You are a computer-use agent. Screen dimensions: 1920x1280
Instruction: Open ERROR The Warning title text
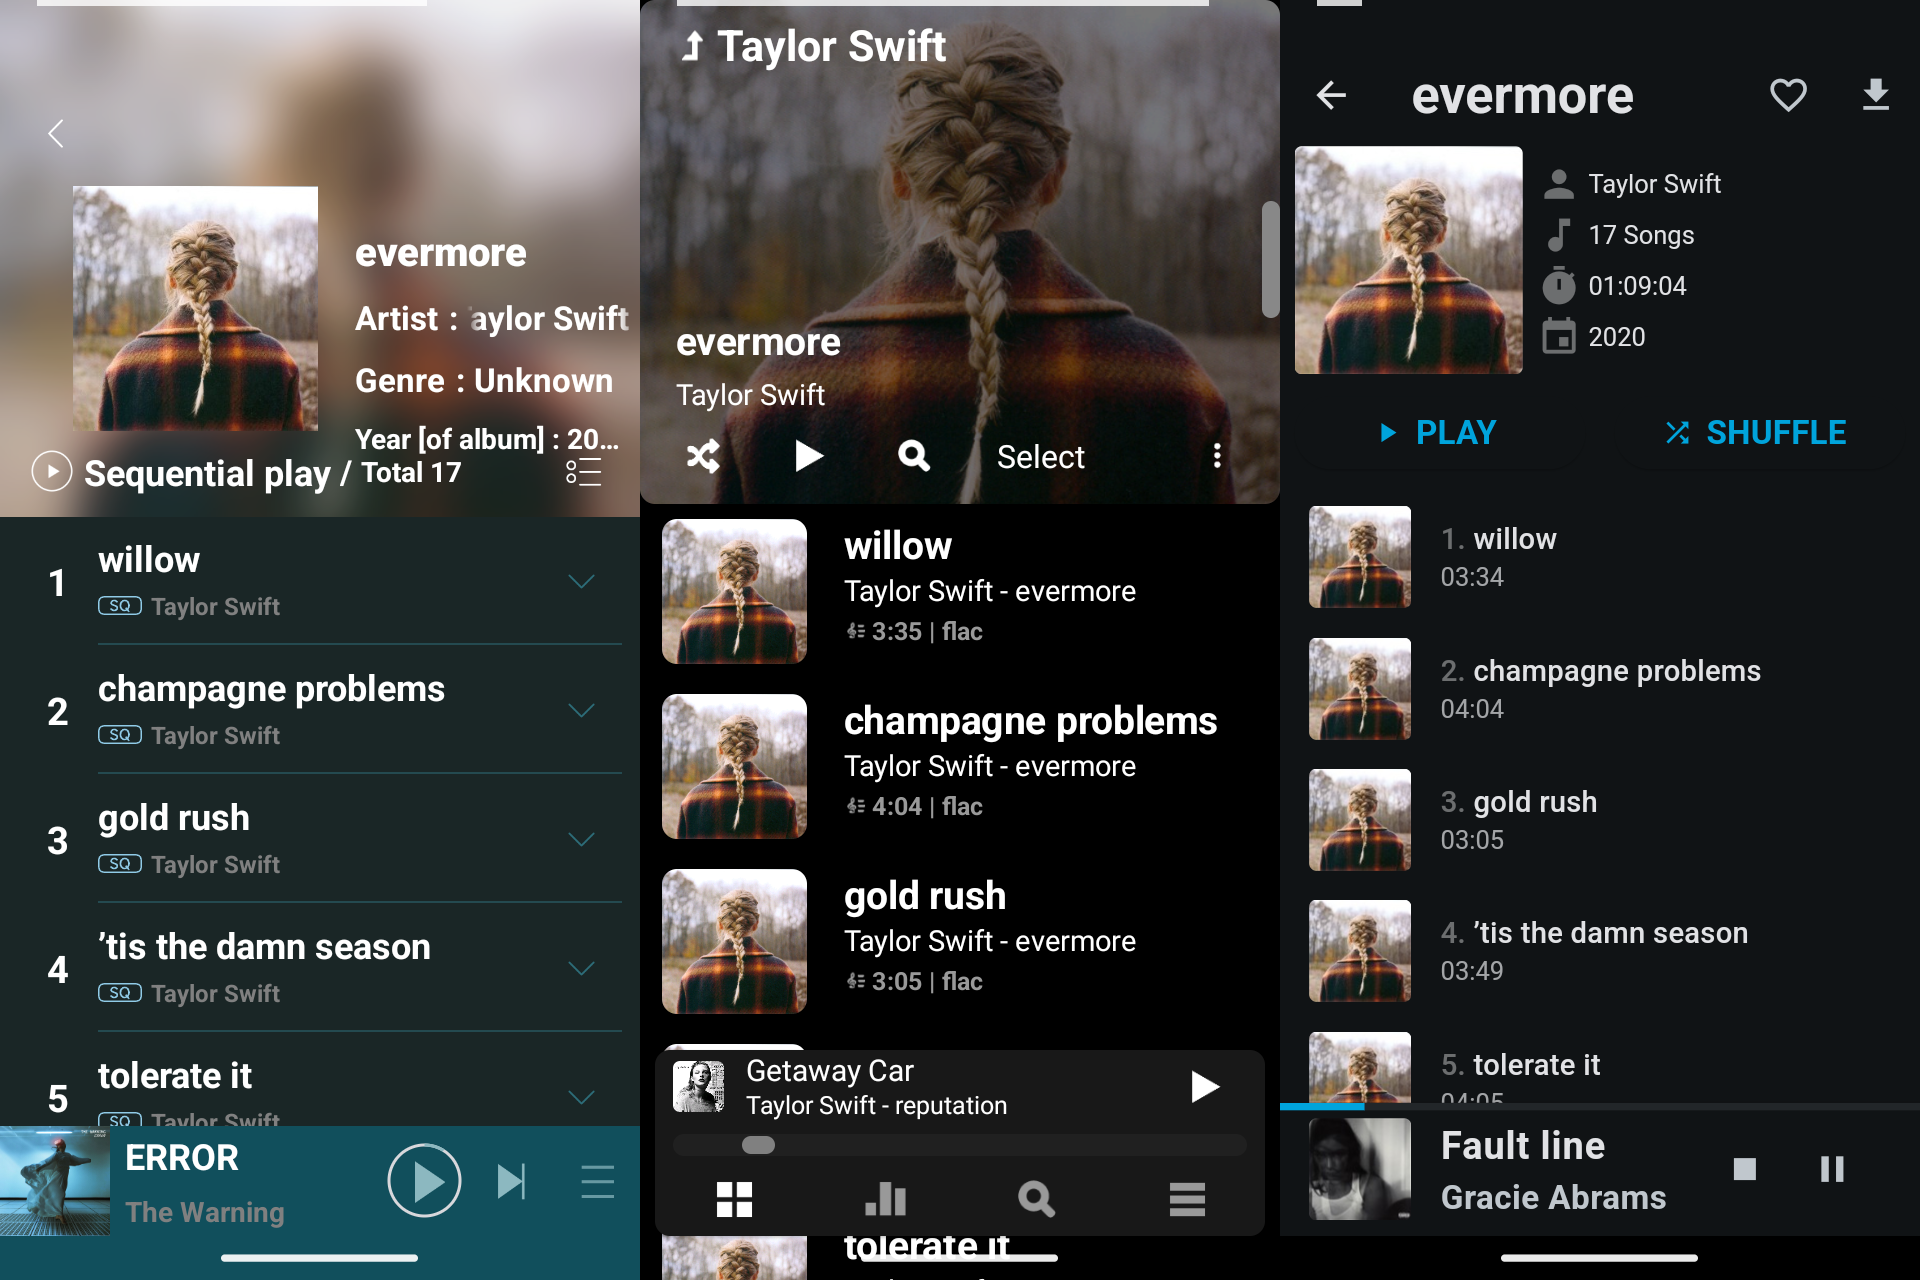(x=205, y=1184)
